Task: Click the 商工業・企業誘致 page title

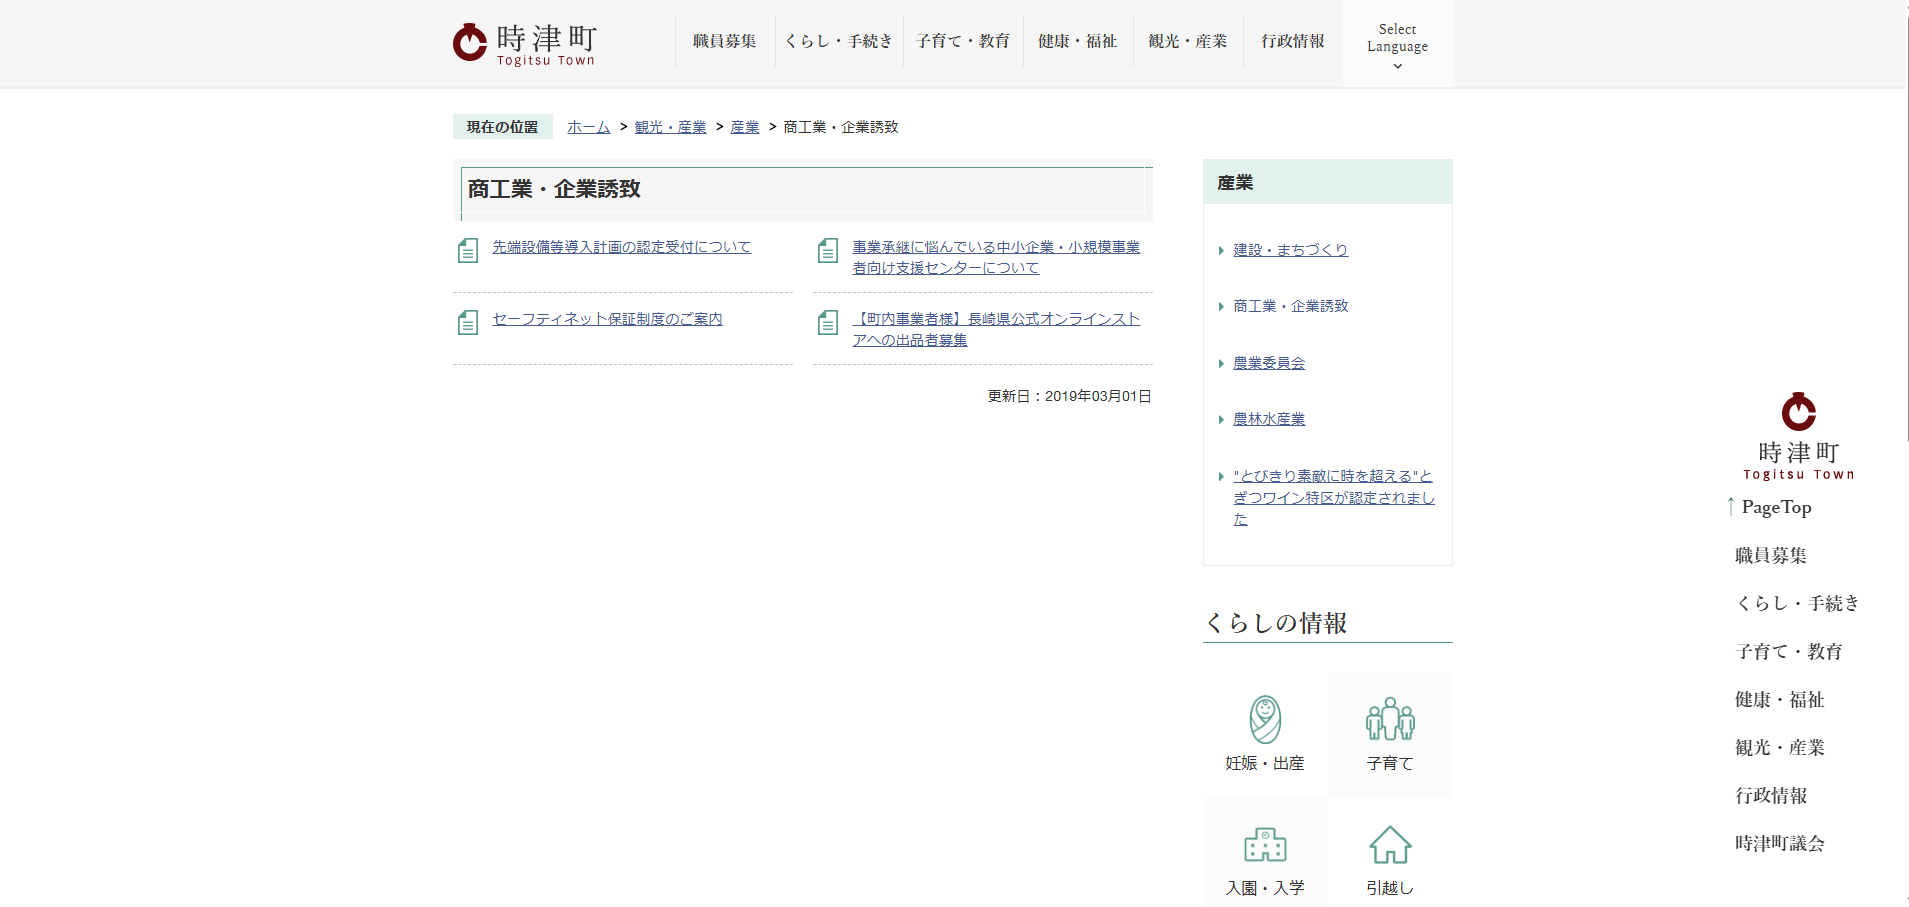Action: tap(554, 189)
